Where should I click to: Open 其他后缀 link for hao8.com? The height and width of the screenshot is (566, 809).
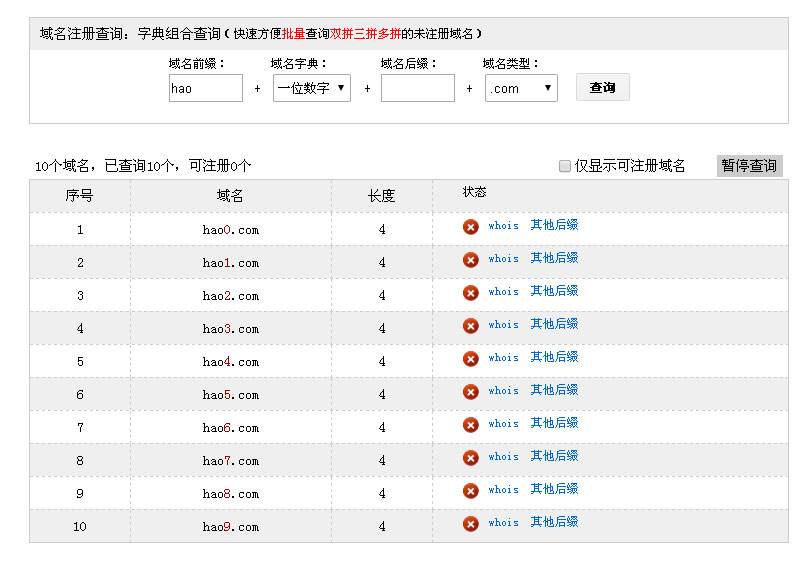[x=555, y=489]
